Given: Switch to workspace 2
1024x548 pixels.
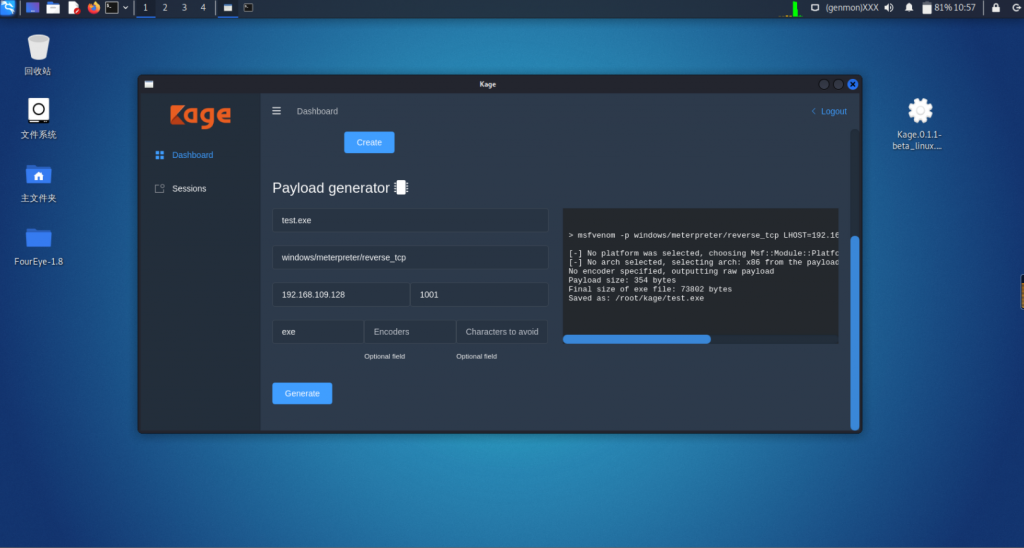Looking at the screenshot, I should tap(165, 8).
